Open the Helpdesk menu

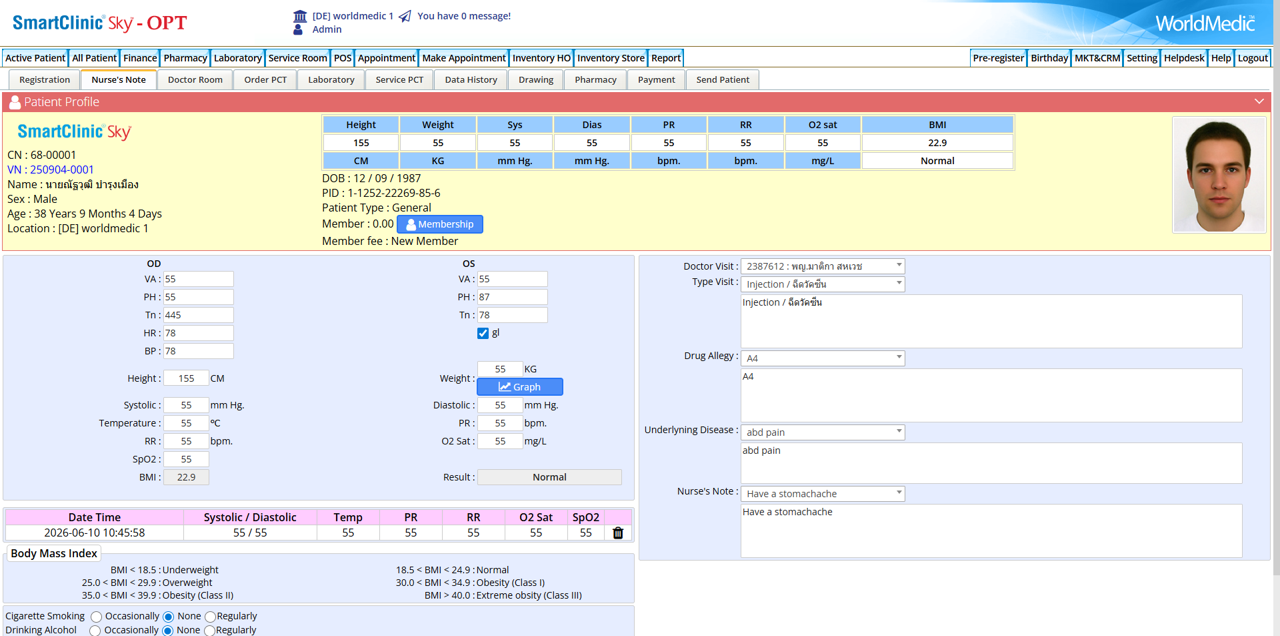pyautogui.click(x=1184, y=58)
